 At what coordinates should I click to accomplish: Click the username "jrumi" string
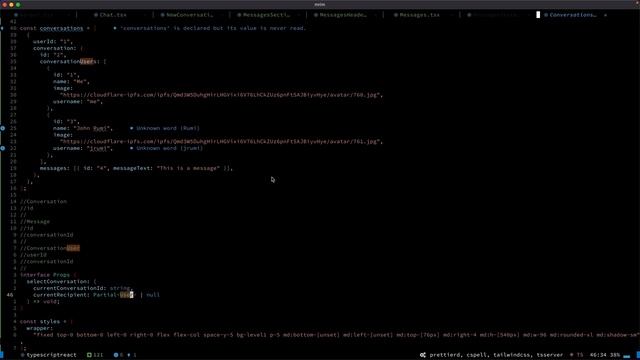point(100,148)
